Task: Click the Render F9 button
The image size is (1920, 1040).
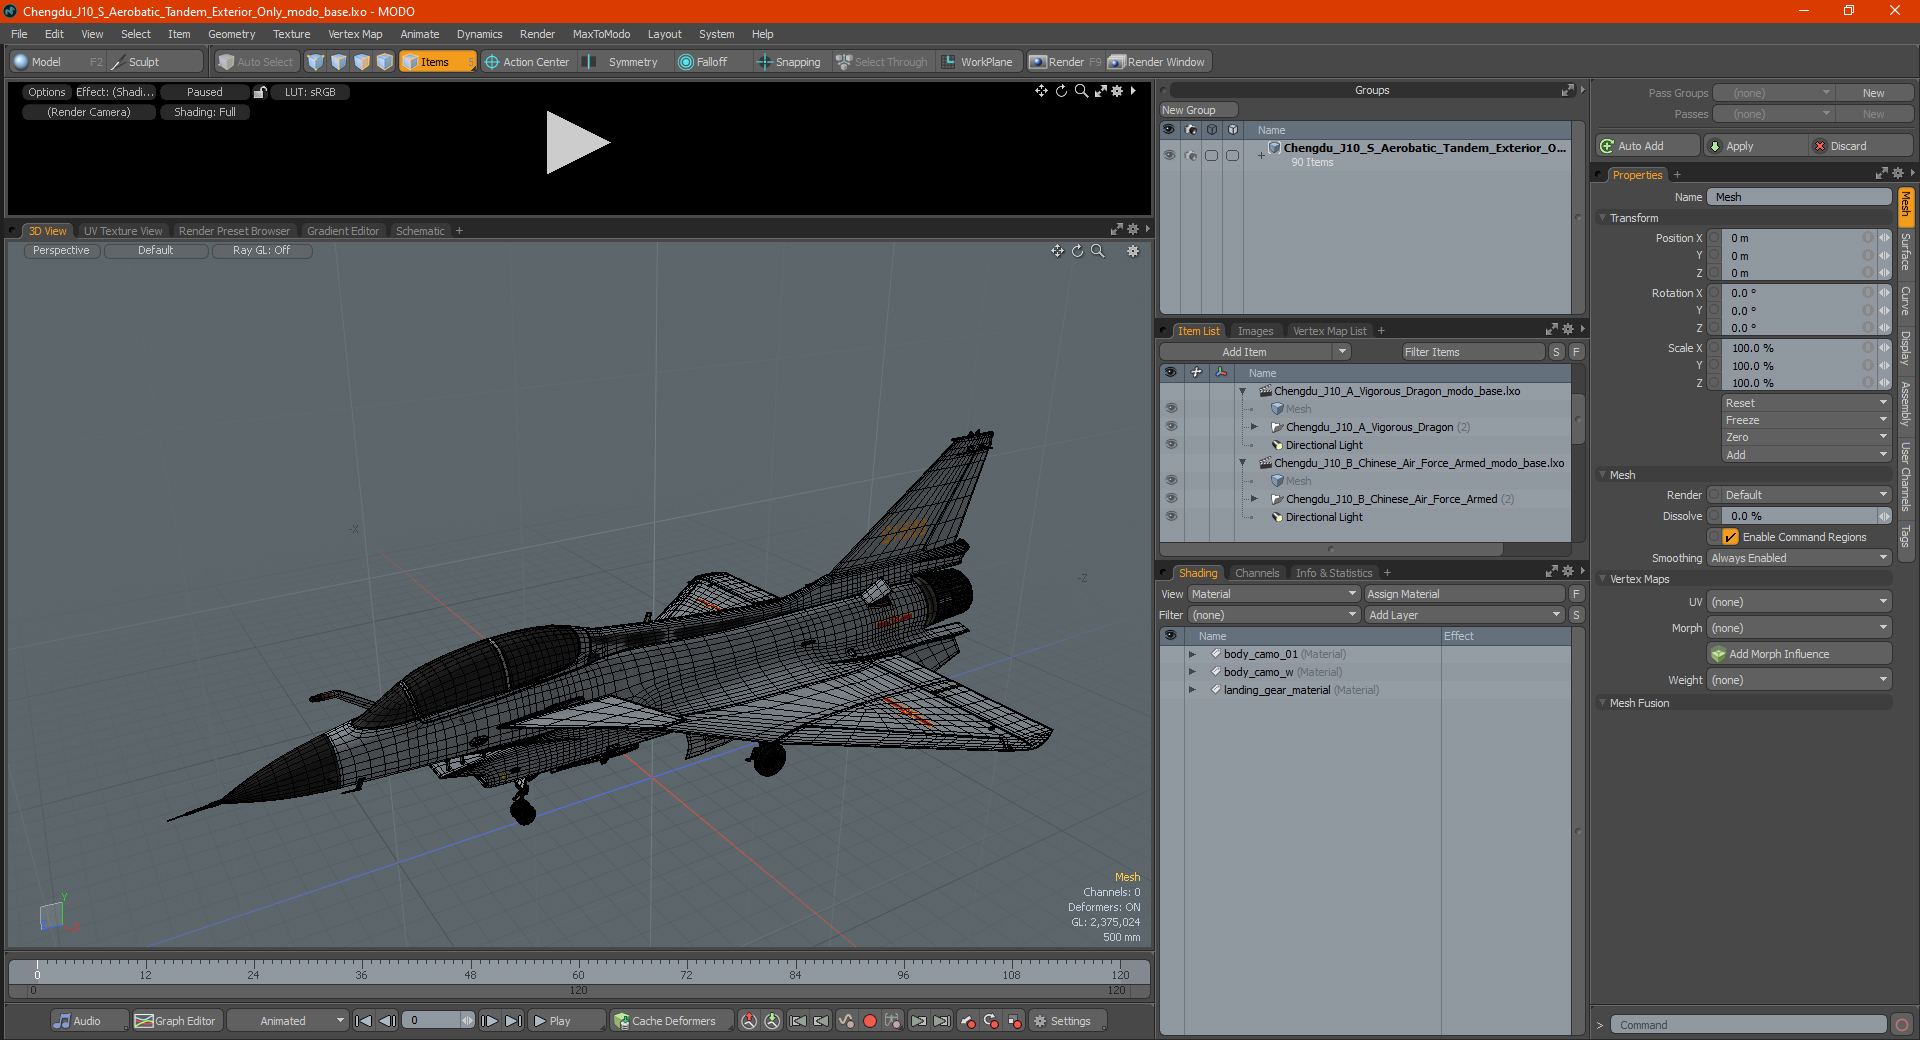Action: pyautogui.click(x=1064, y=62)
